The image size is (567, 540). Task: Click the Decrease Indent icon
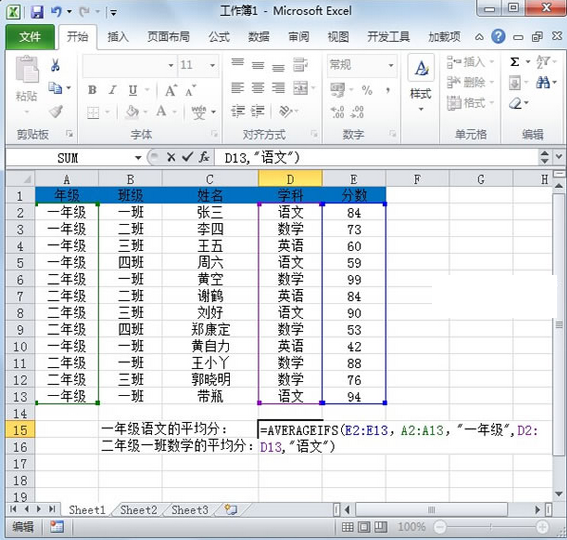[x=238, y=112]
